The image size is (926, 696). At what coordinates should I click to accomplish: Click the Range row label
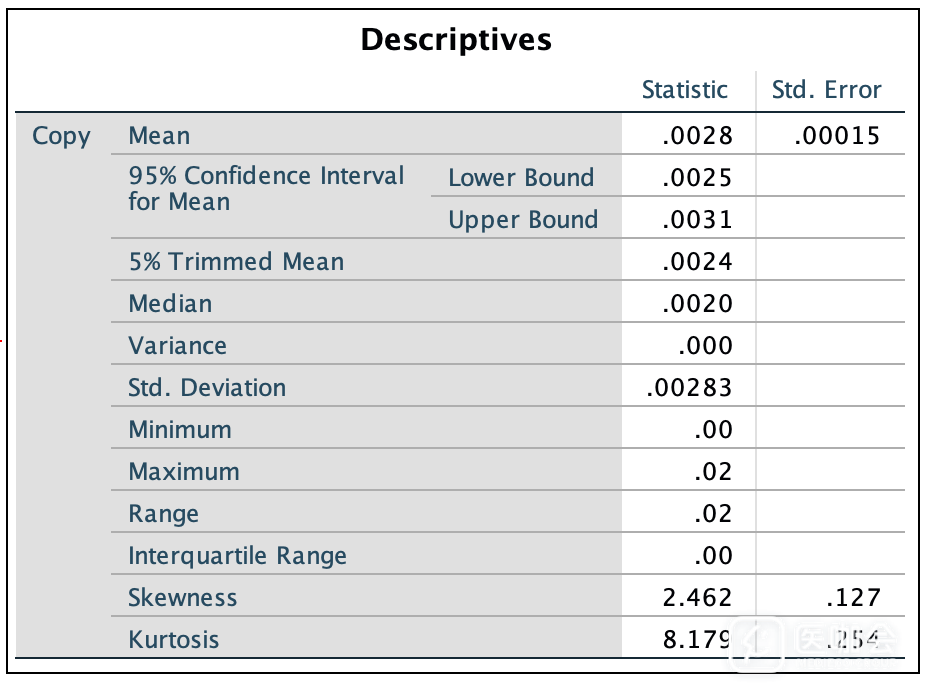tap(163, 514)
